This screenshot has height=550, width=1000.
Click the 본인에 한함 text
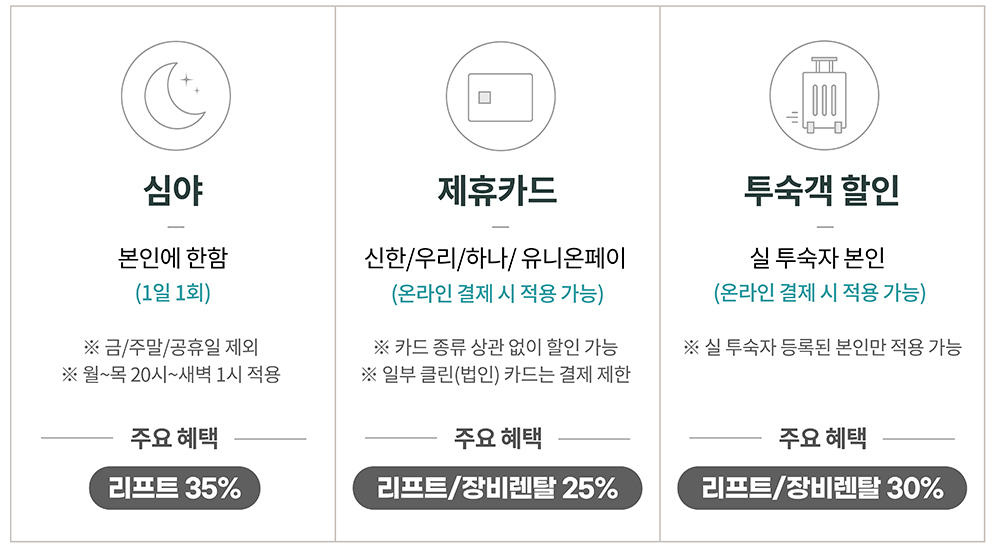[173, 259]
